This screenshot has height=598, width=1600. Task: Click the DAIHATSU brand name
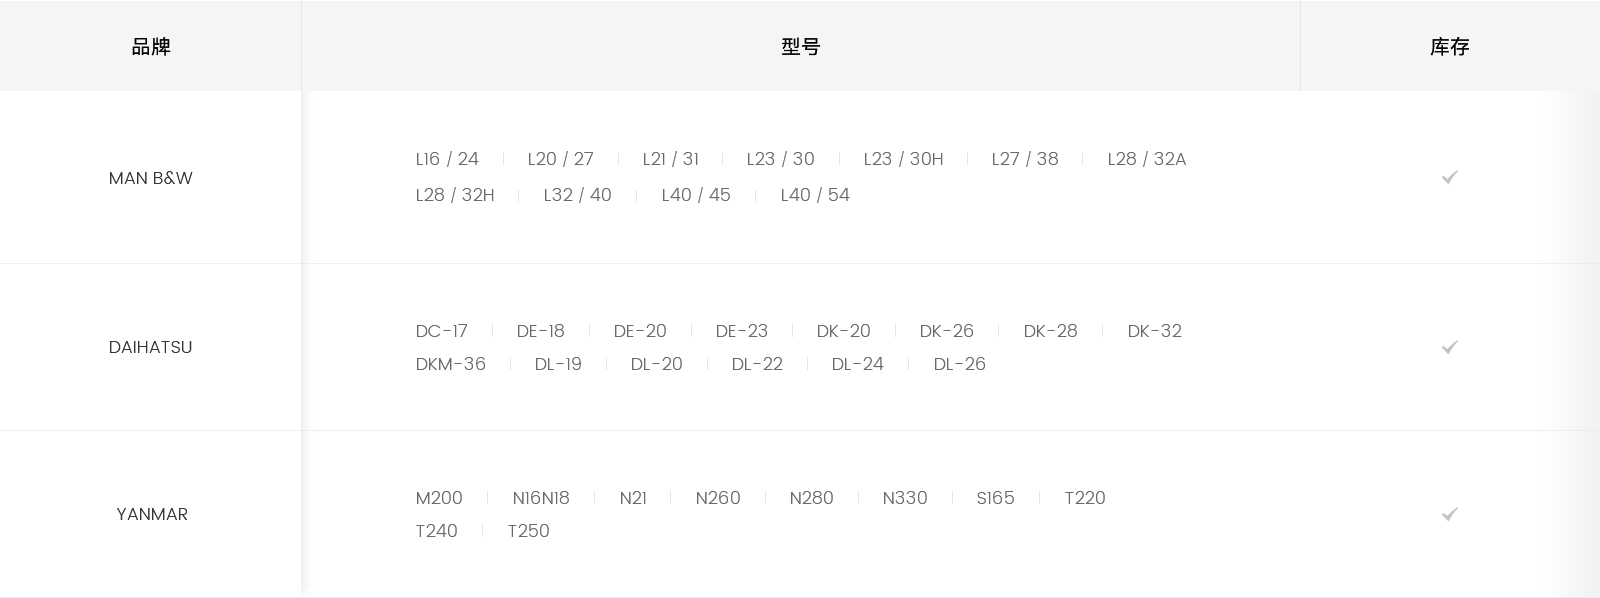(x=151, y=347)
